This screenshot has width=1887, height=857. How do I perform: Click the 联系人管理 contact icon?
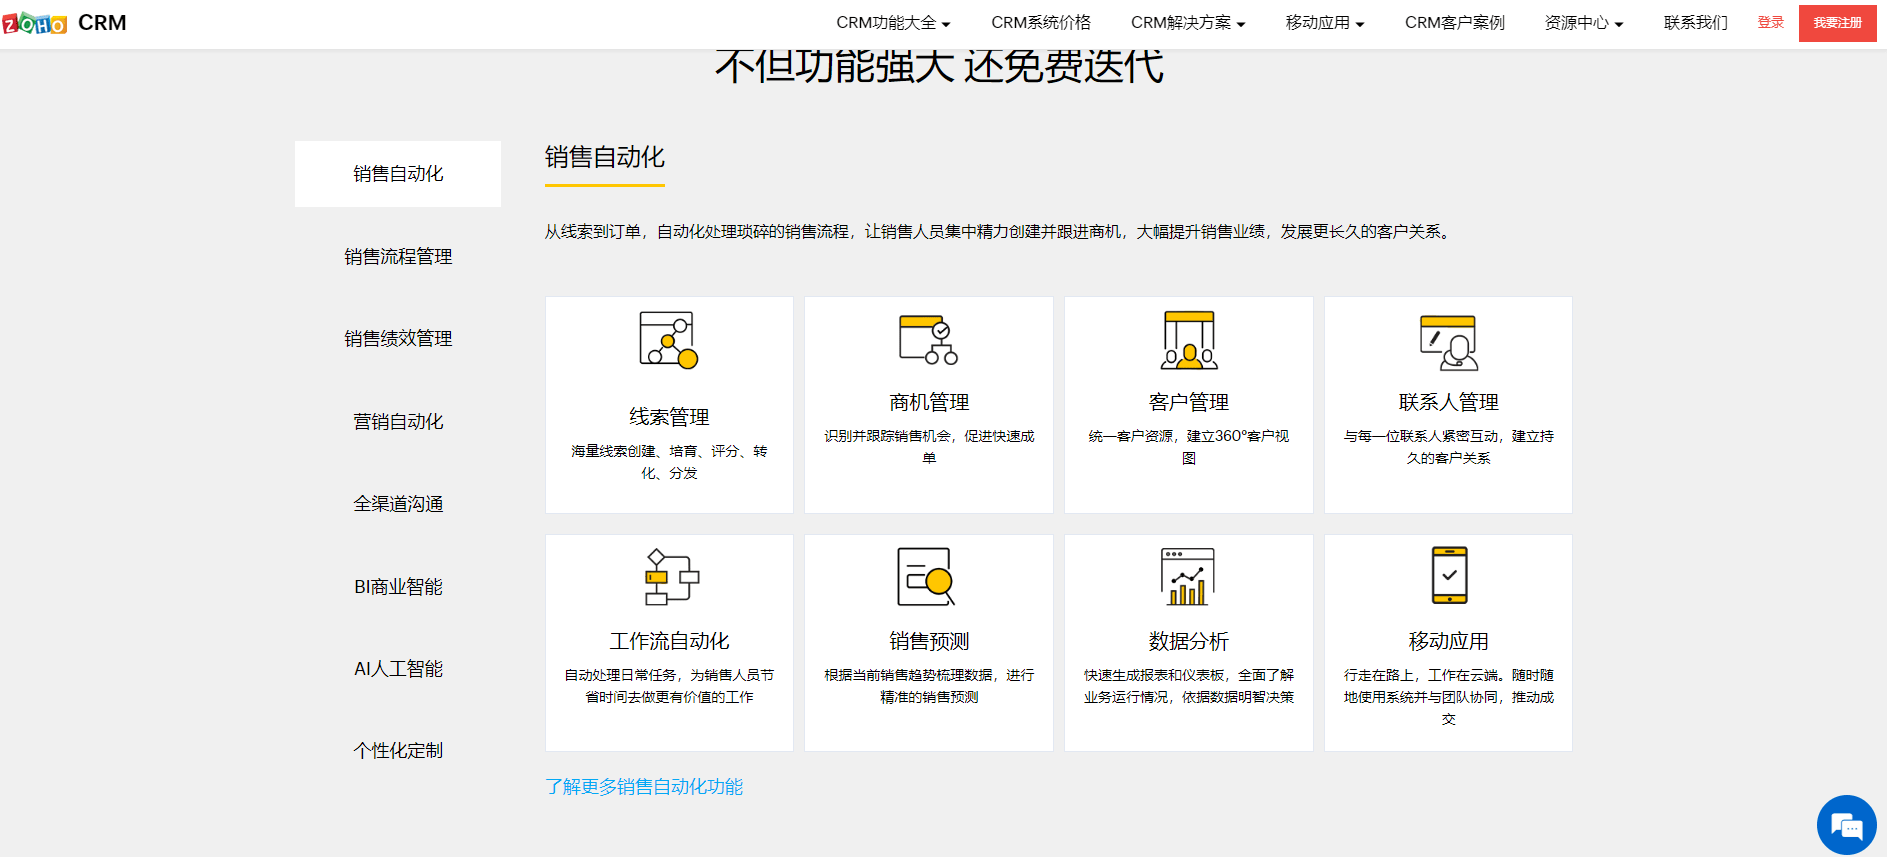(x=1449, y=342)
